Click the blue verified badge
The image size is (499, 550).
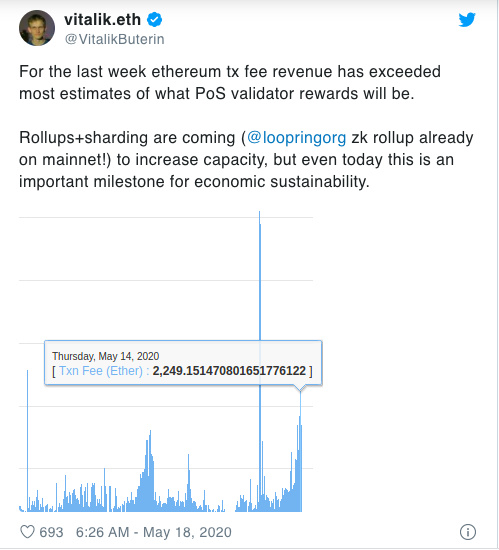[x=154, y=19]
